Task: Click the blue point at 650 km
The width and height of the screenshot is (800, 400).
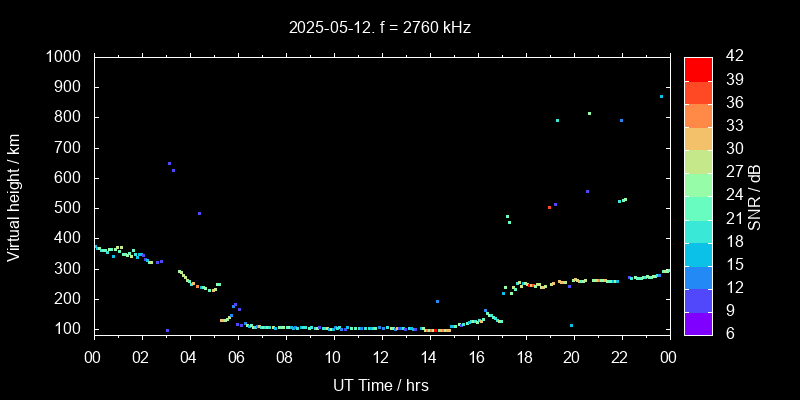Action: coord(169,163)
